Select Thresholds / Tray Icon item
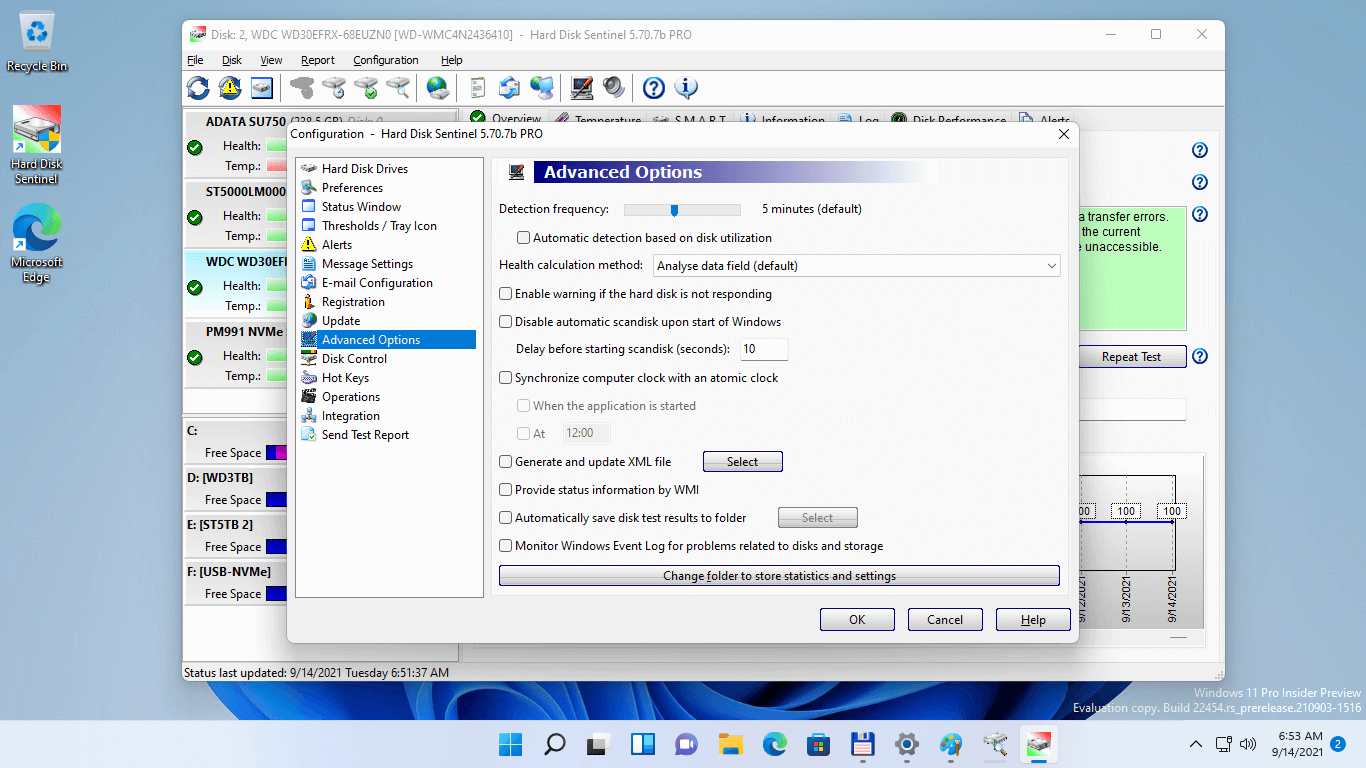 click(379, 226)
